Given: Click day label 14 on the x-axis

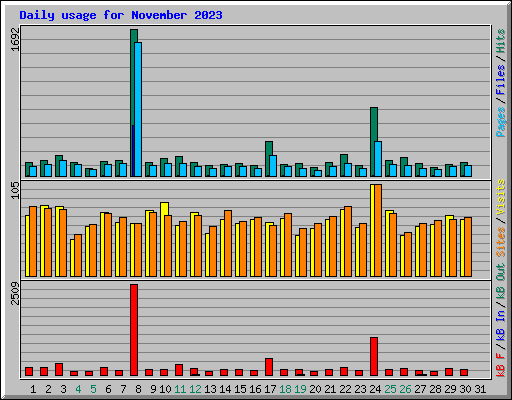Looking at the screenshot, I should point(225,389).
